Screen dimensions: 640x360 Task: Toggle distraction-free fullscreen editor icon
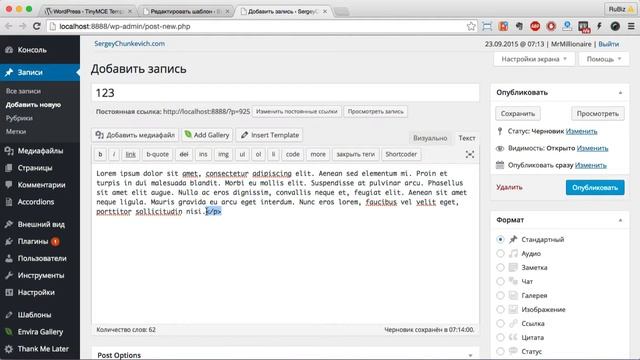[470, 154]
